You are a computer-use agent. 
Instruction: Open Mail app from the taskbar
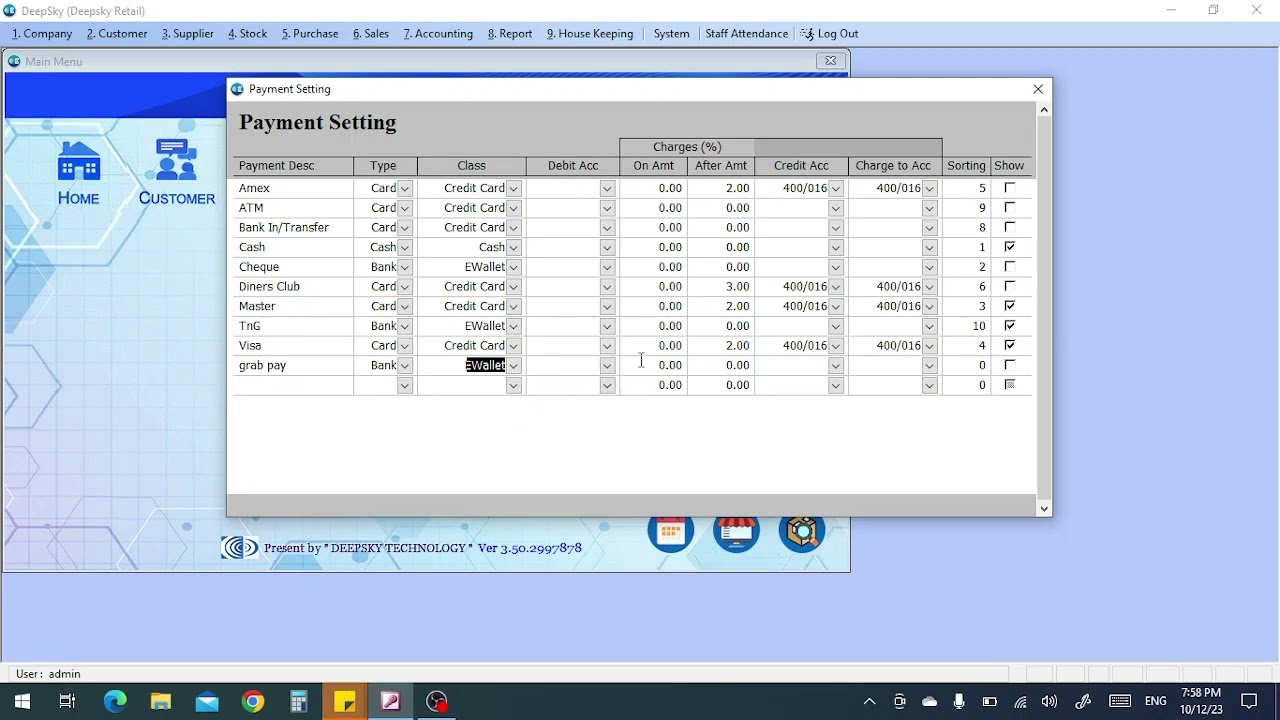point(207,702)
